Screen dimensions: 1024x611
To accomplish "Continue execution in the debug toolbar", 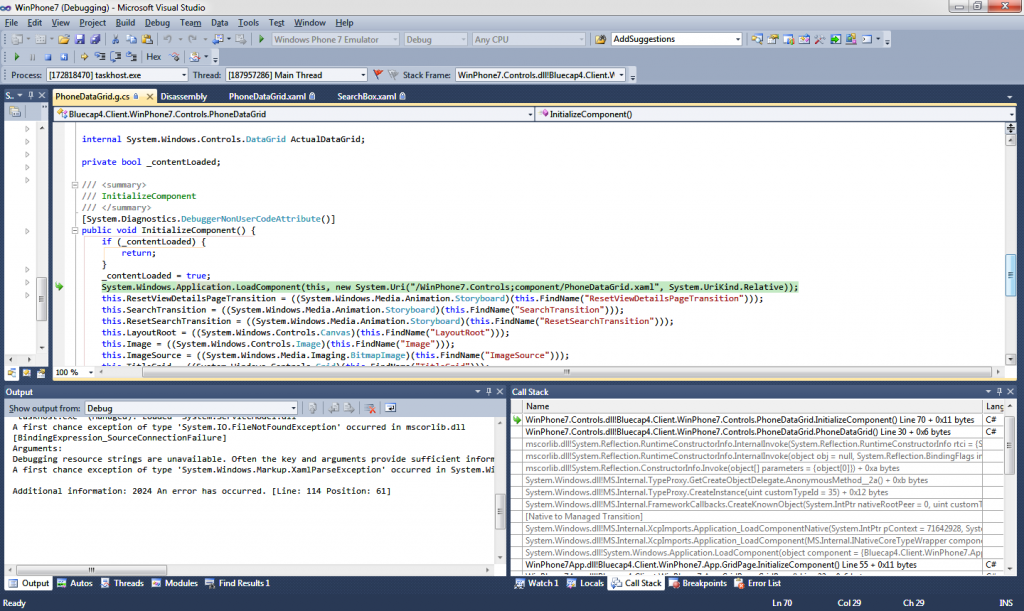I will click(x=16, y=57).
